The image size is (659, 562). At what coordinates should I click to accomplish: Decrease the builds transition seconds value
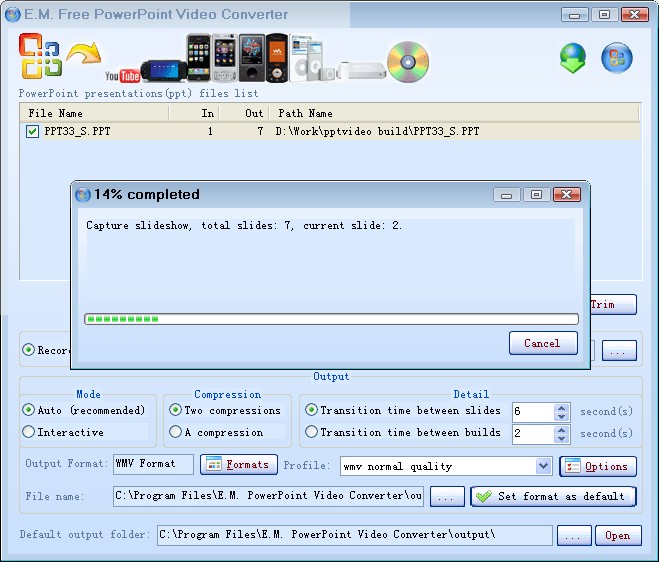pyautogui.click(x=561, y=439)
